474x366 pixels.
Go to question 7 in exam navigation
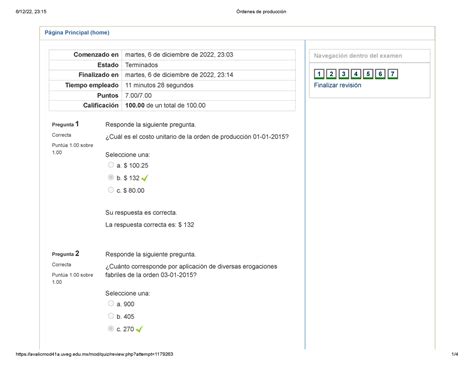coord(393,74)
